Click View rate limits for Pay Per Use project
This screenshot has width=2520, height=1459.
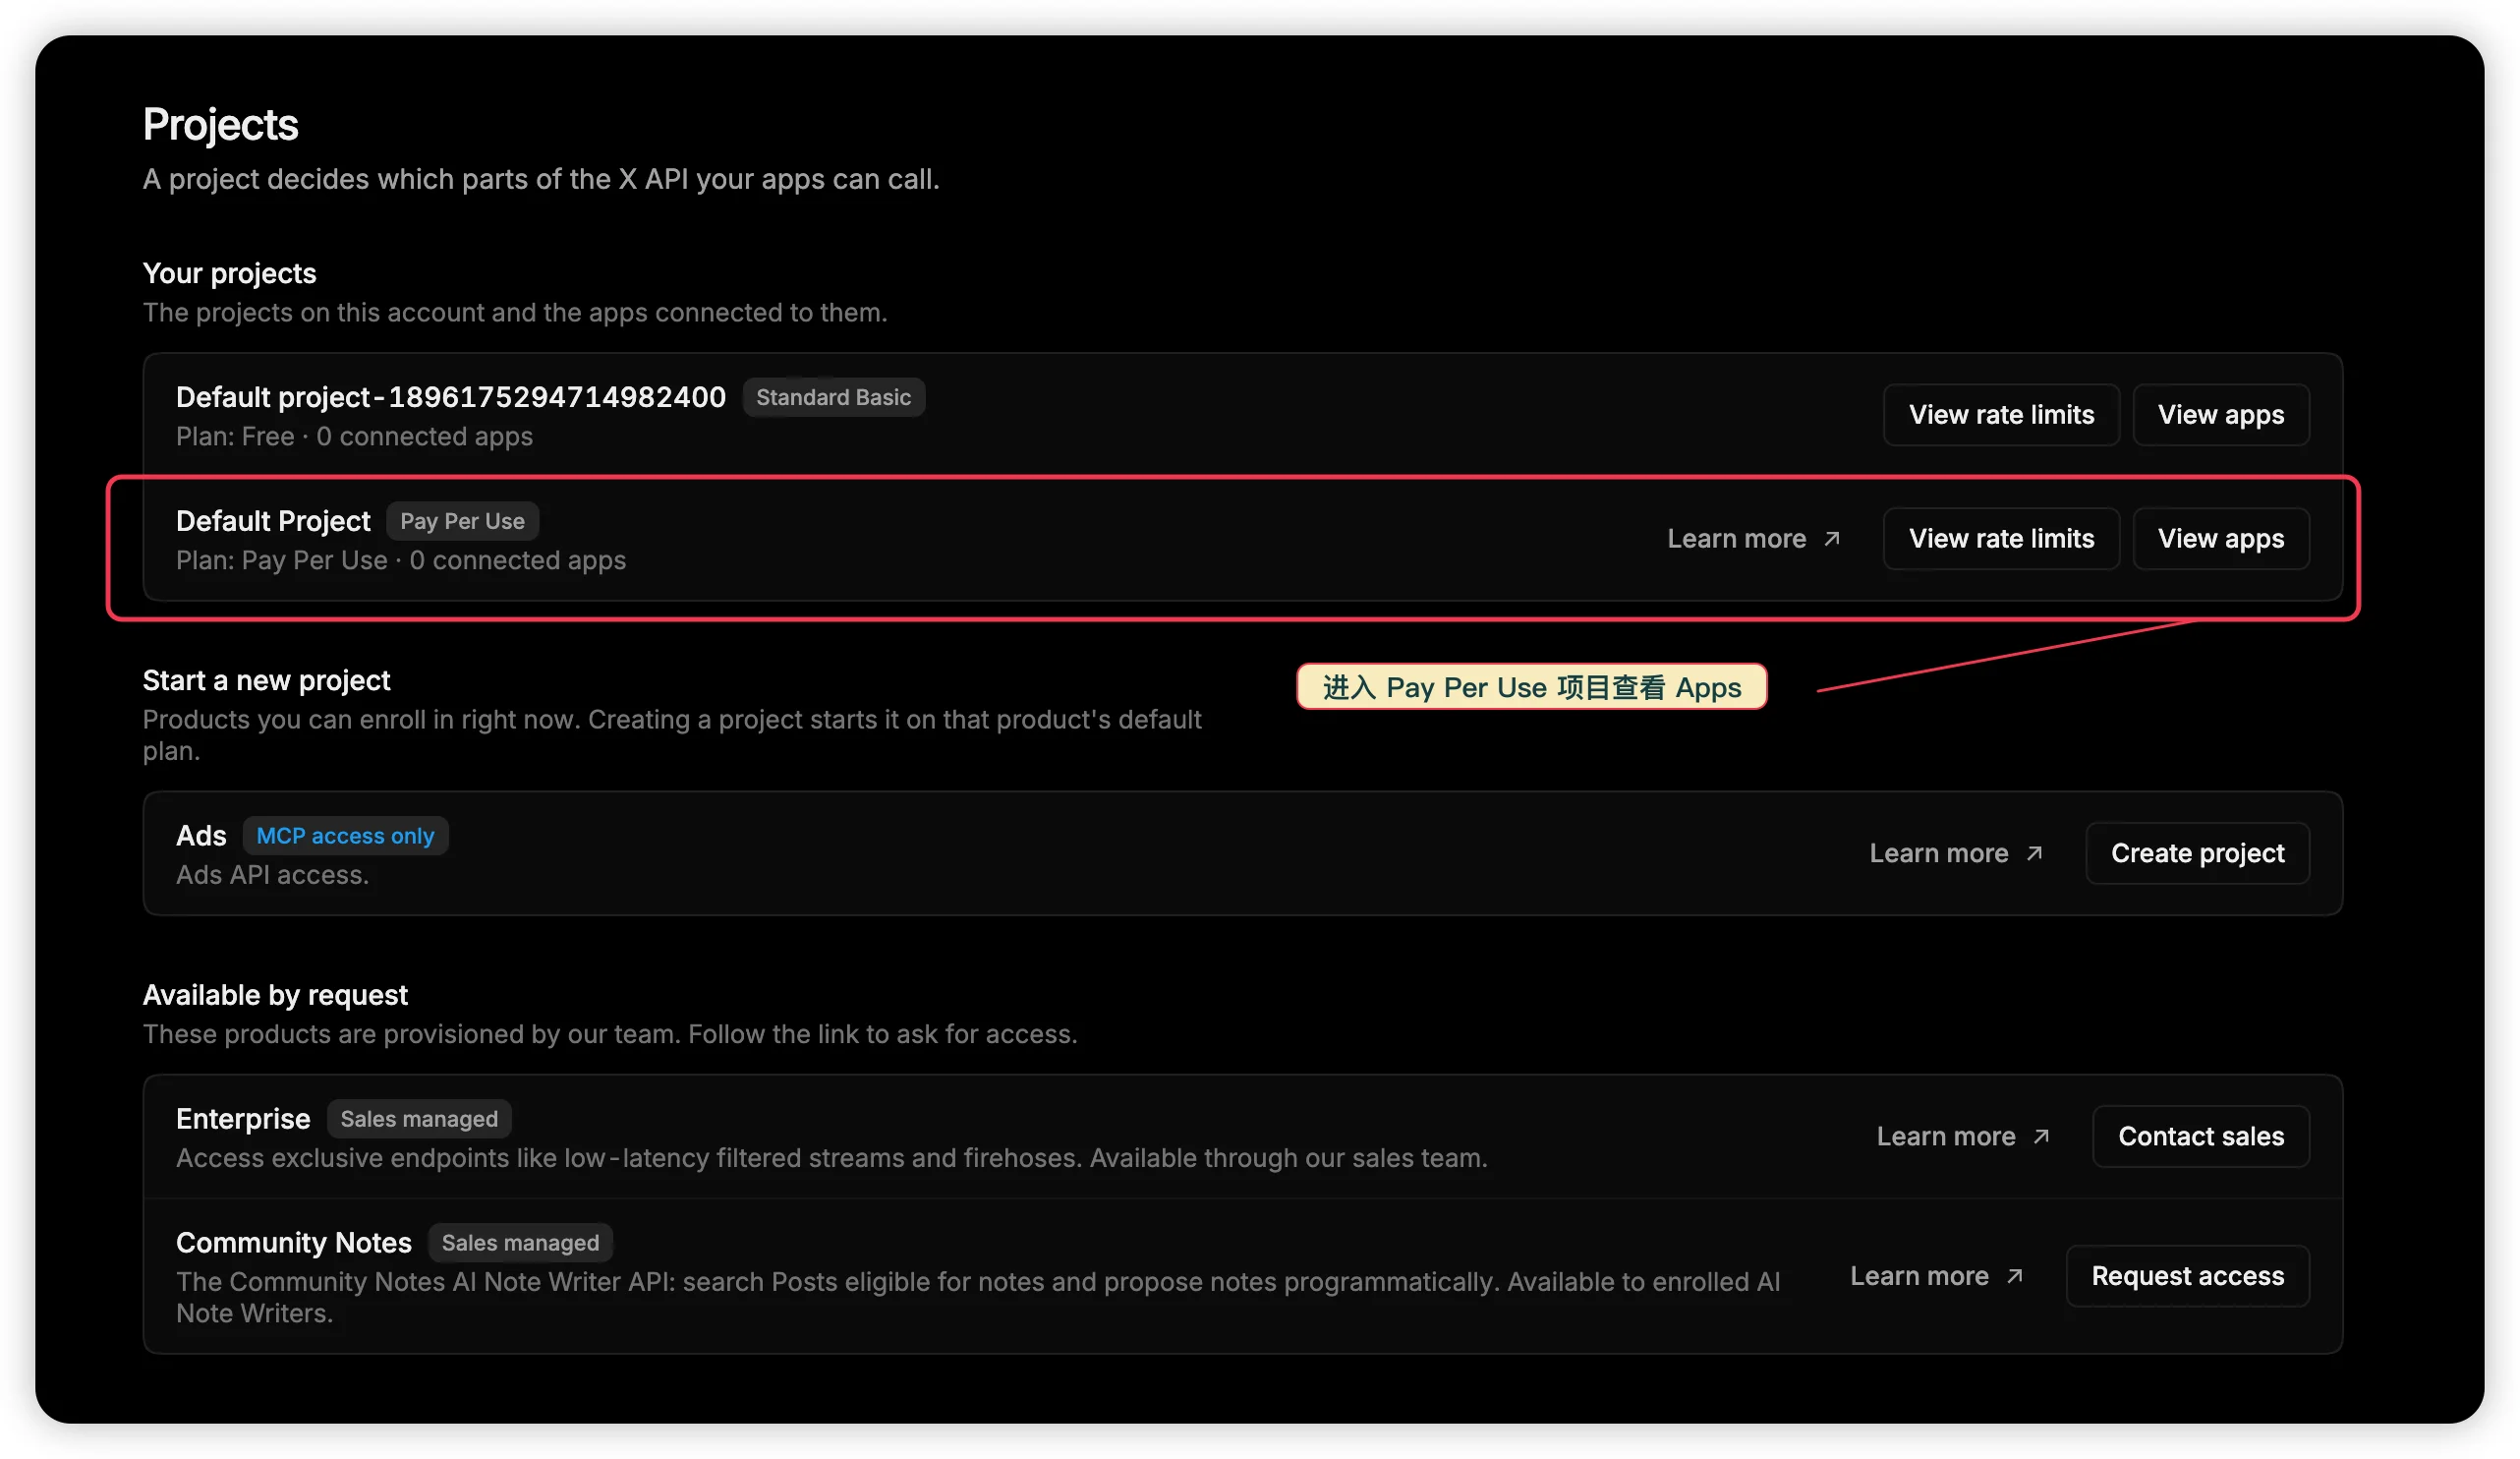[2001, 538]
